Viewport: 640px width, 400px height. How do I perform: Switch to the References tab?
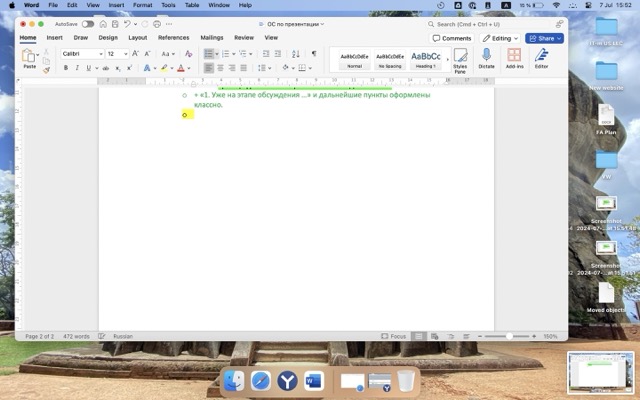(173, 37)
